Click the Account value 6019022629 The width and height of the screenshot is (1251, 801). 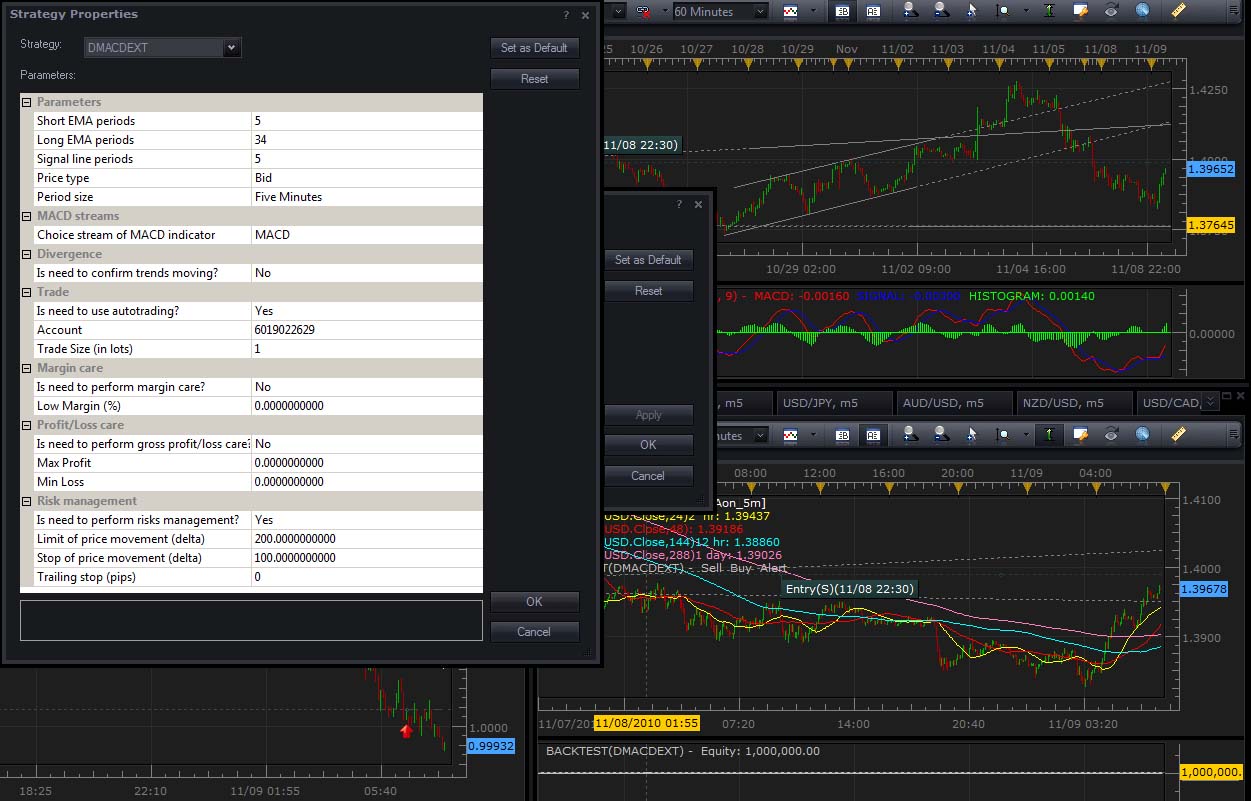(367, 330)
